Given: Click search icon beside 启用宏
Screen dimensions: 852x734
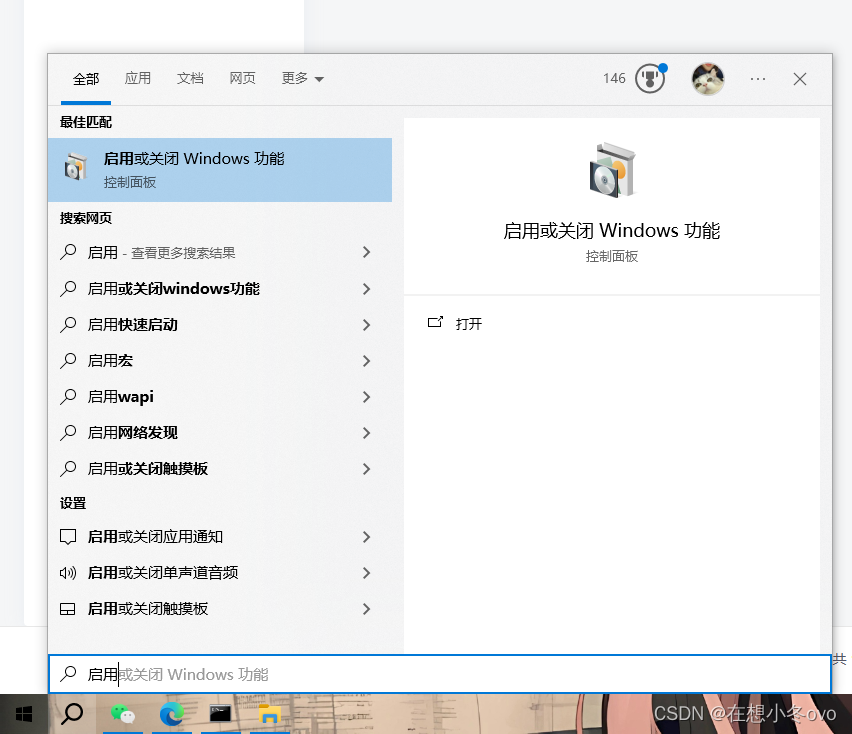Looking at the screenshot, I should point(68,360).
